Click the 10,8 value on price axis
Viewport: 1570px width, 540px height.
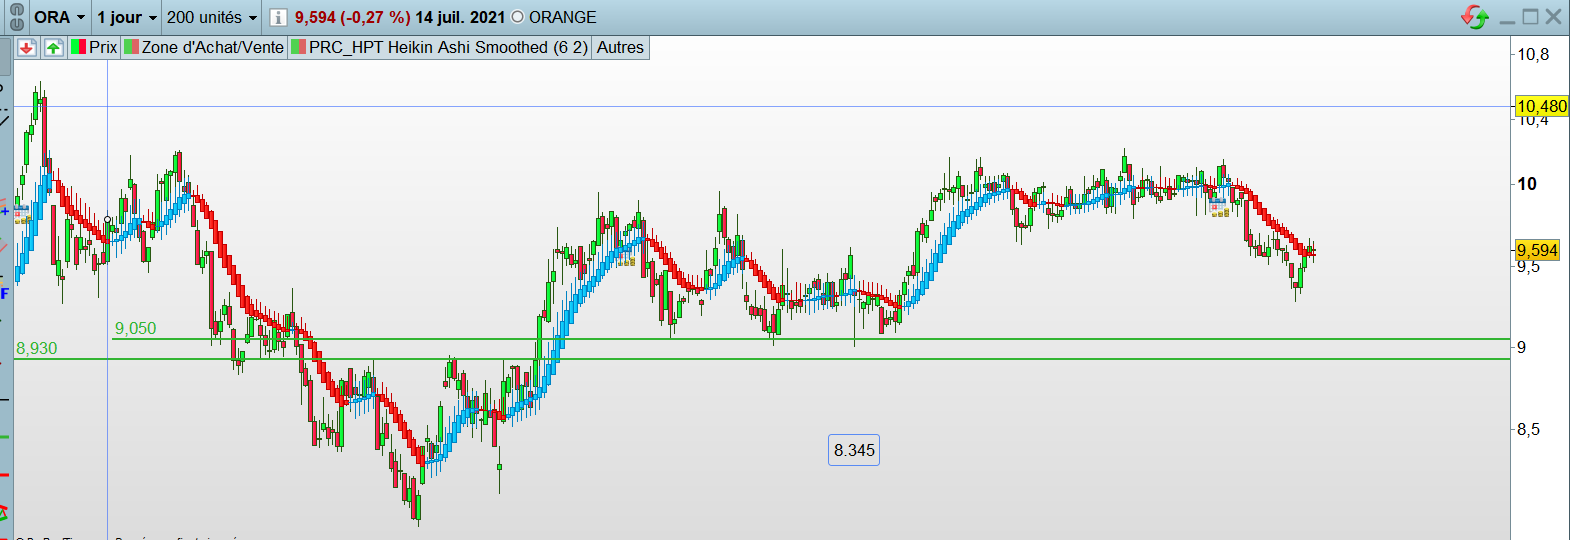1533,54
